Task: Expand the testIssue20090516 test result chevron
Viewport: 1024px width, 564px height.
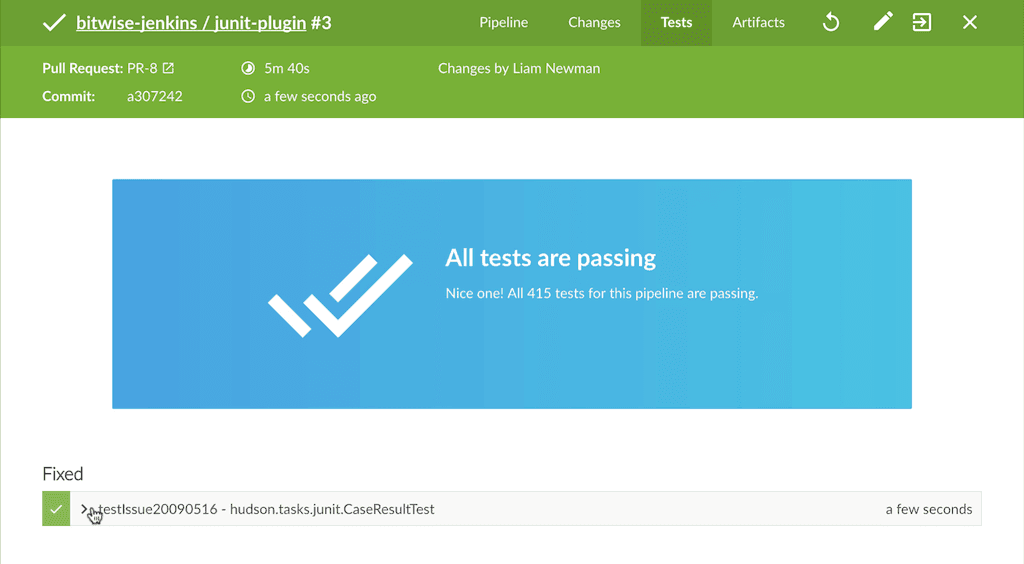Action: tap(85, 509)
